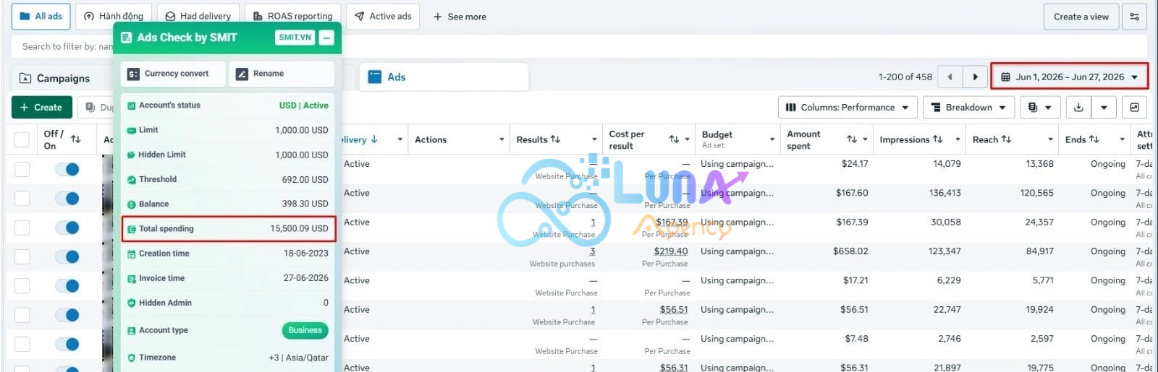
Task: Open the $219.40 cost per result link
Action: click(x=671, y=251)
